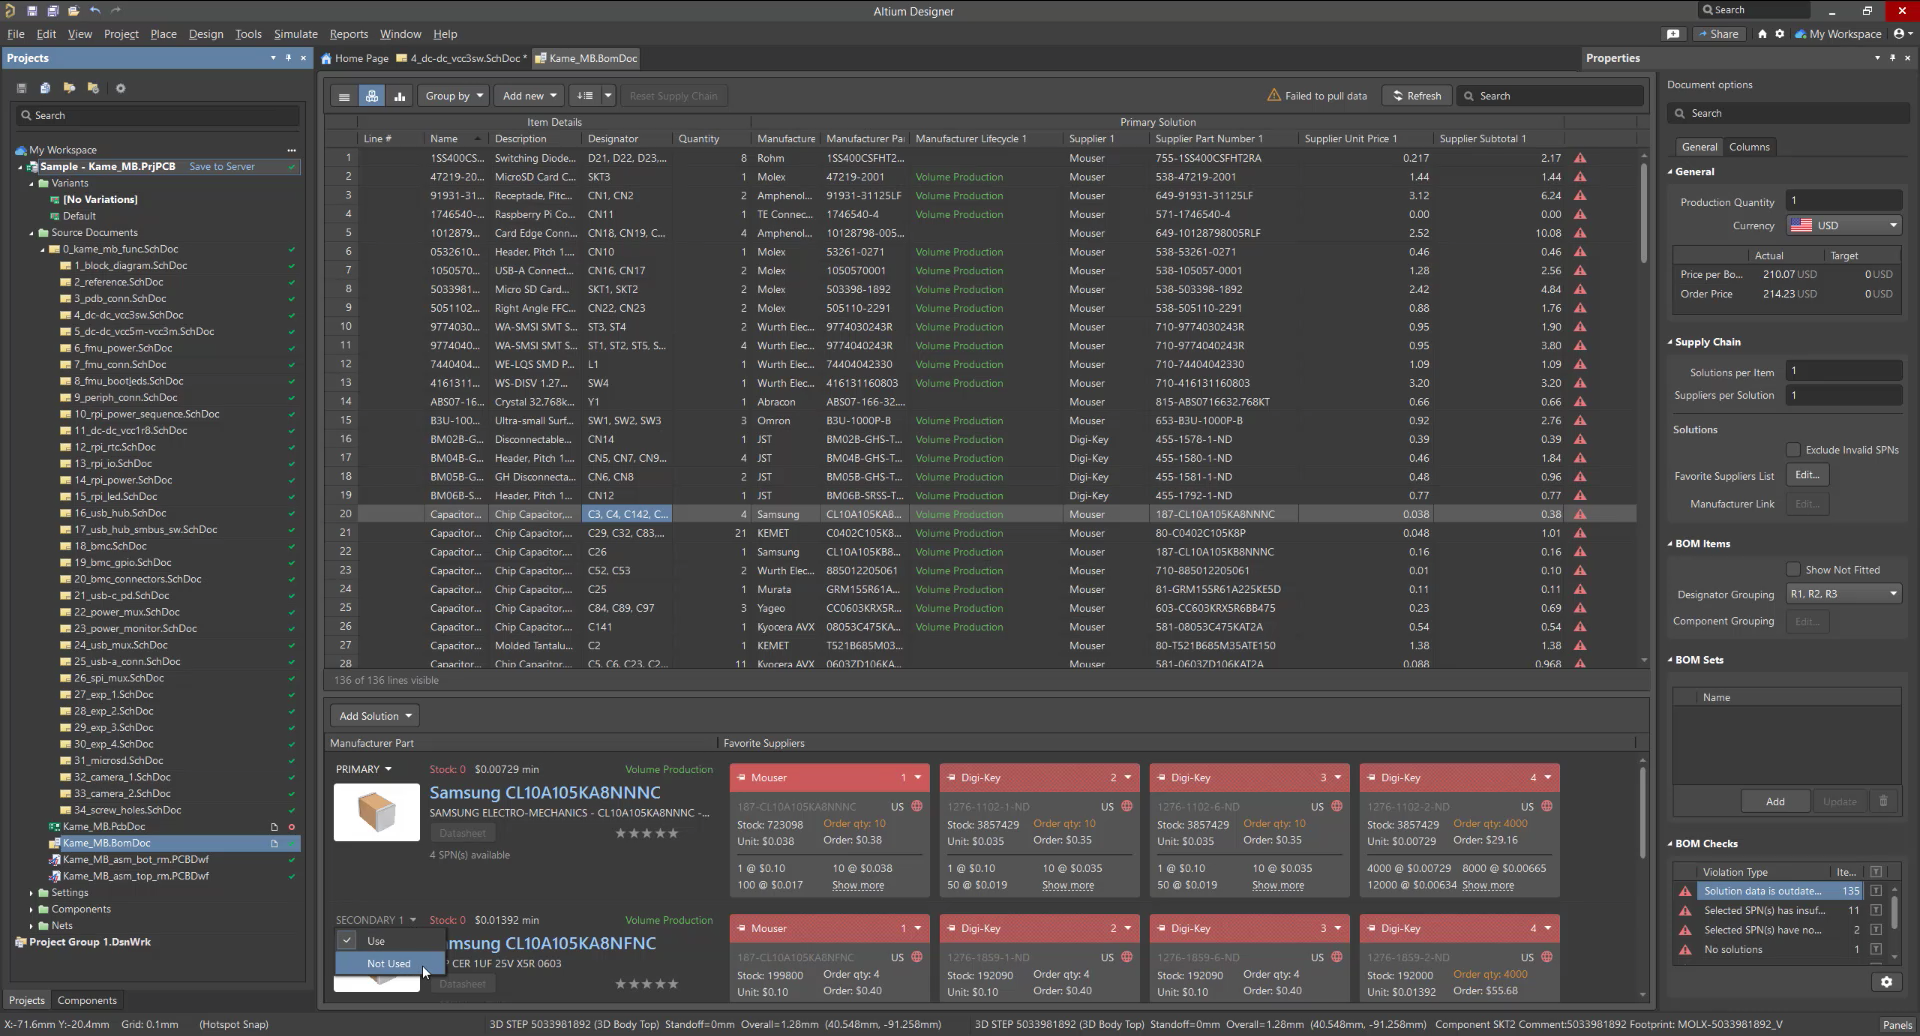Enable Exclude Invalid SPNs
The width and height of the screenshot is (1920, 1036).
click(1794, 449)
